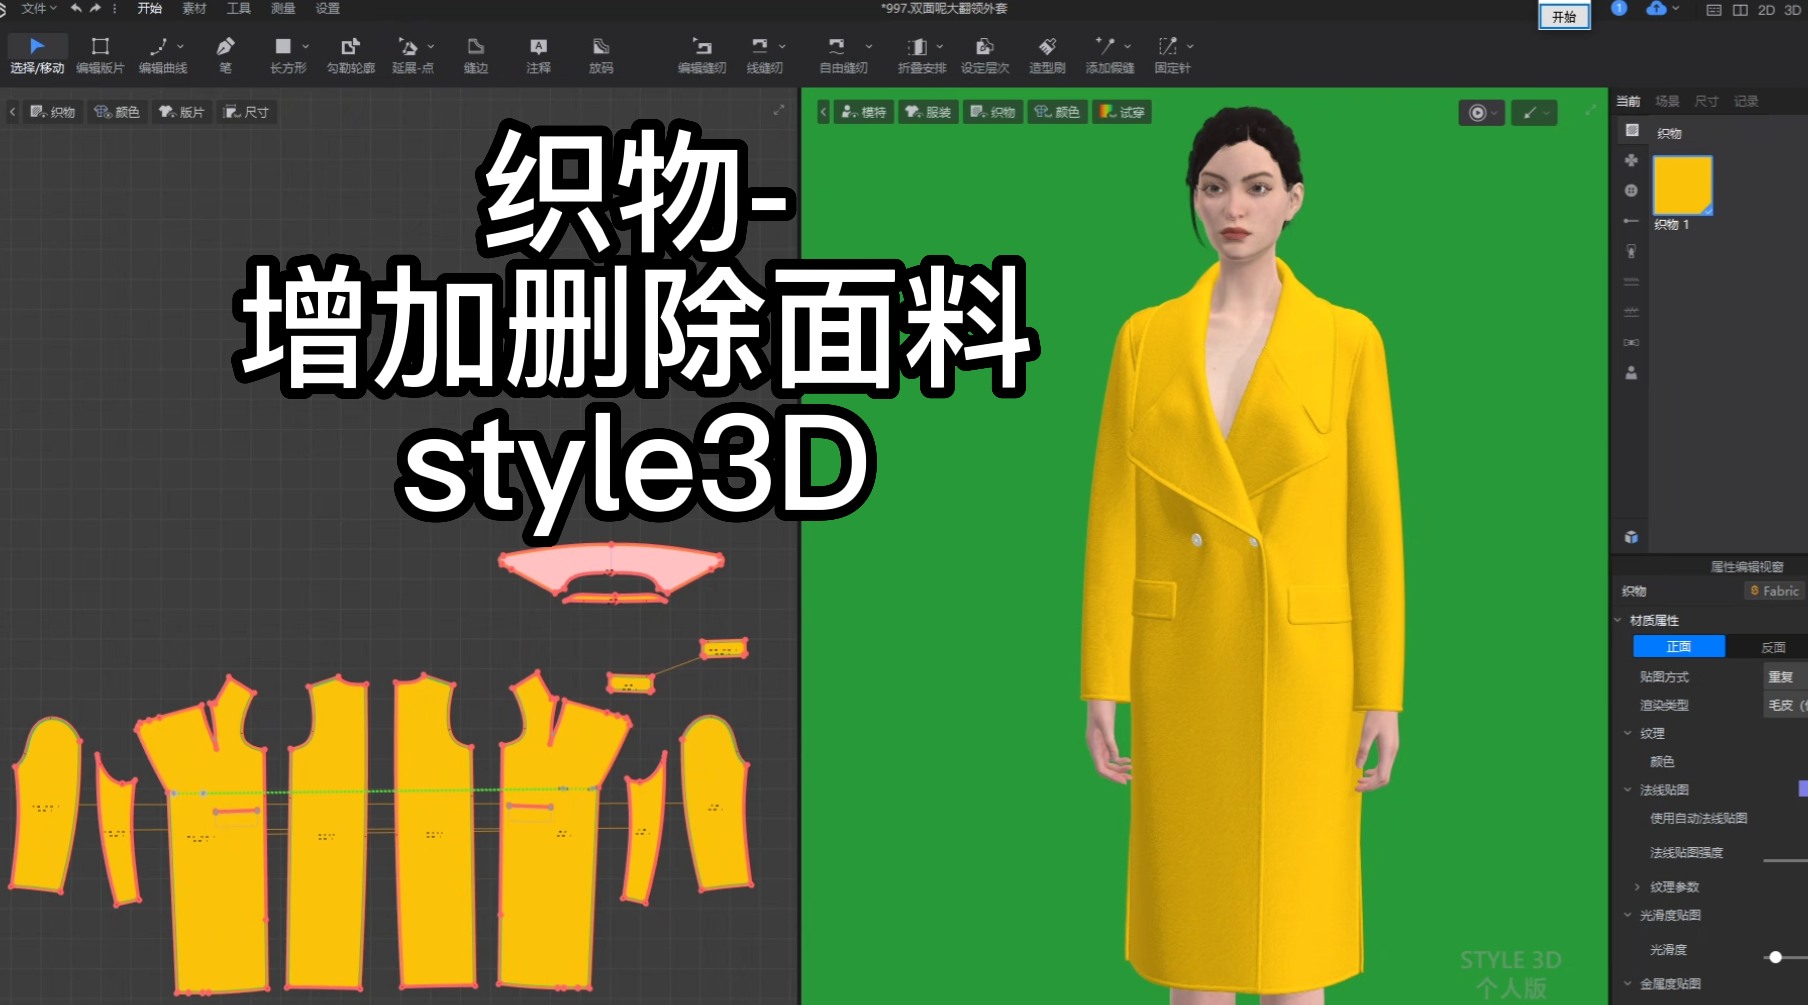Collapse the 材质属性 section
Viewport: 1808px width, 1005px height.
coord(1618,620)
